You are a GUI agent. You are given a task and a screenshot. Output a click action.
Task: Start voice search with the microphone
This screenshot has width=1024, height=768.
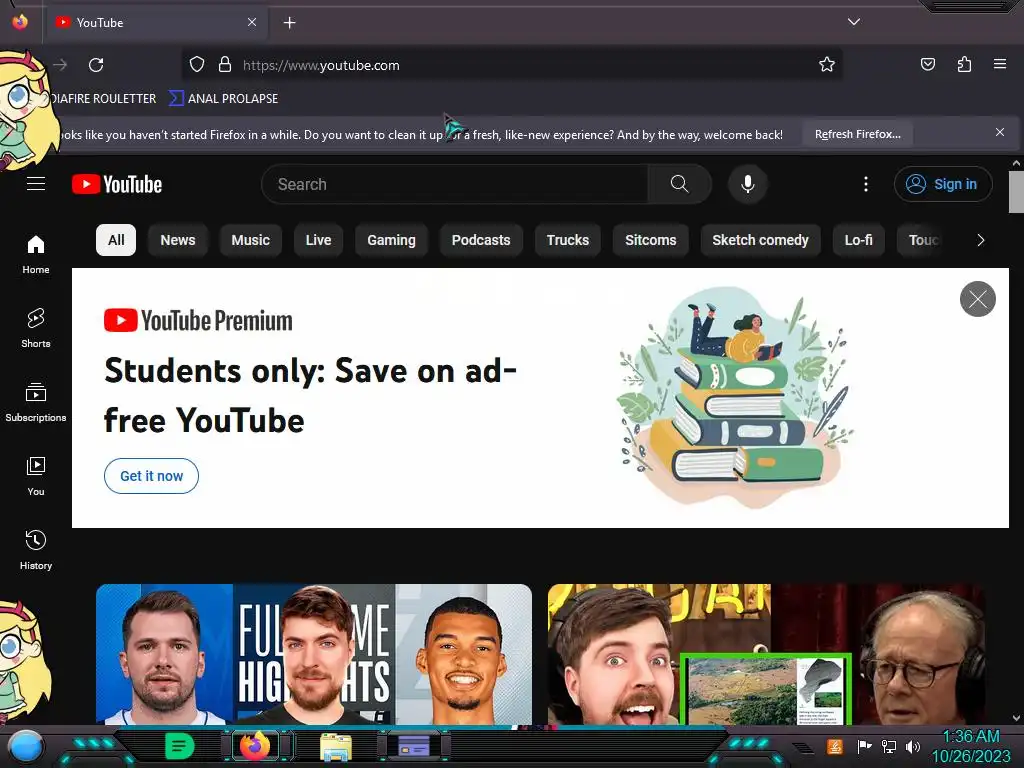pos(748,184)
